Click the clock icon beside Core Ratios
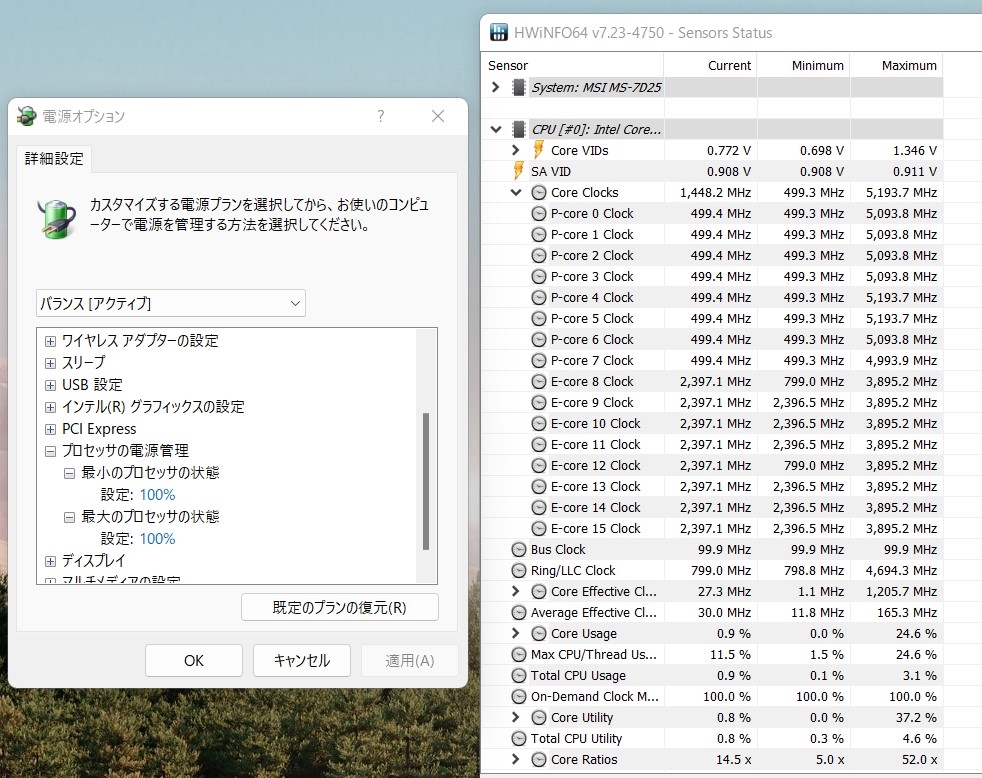Screen dimensions: 982x778 point(539,759)
